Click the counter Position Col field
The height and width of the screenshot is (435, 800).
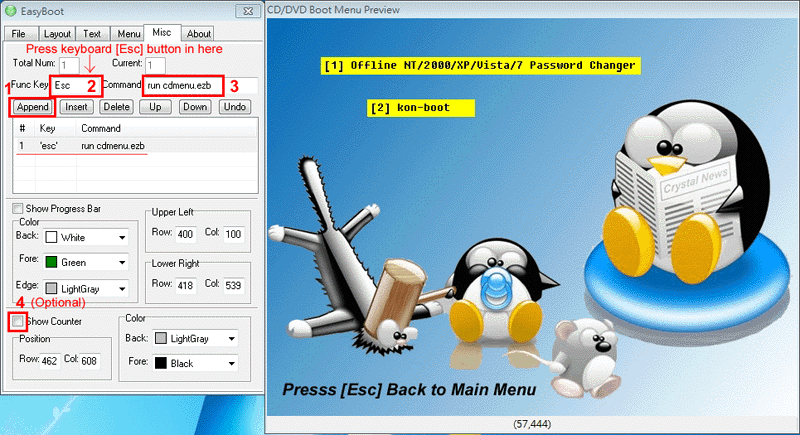coord(89,361)
